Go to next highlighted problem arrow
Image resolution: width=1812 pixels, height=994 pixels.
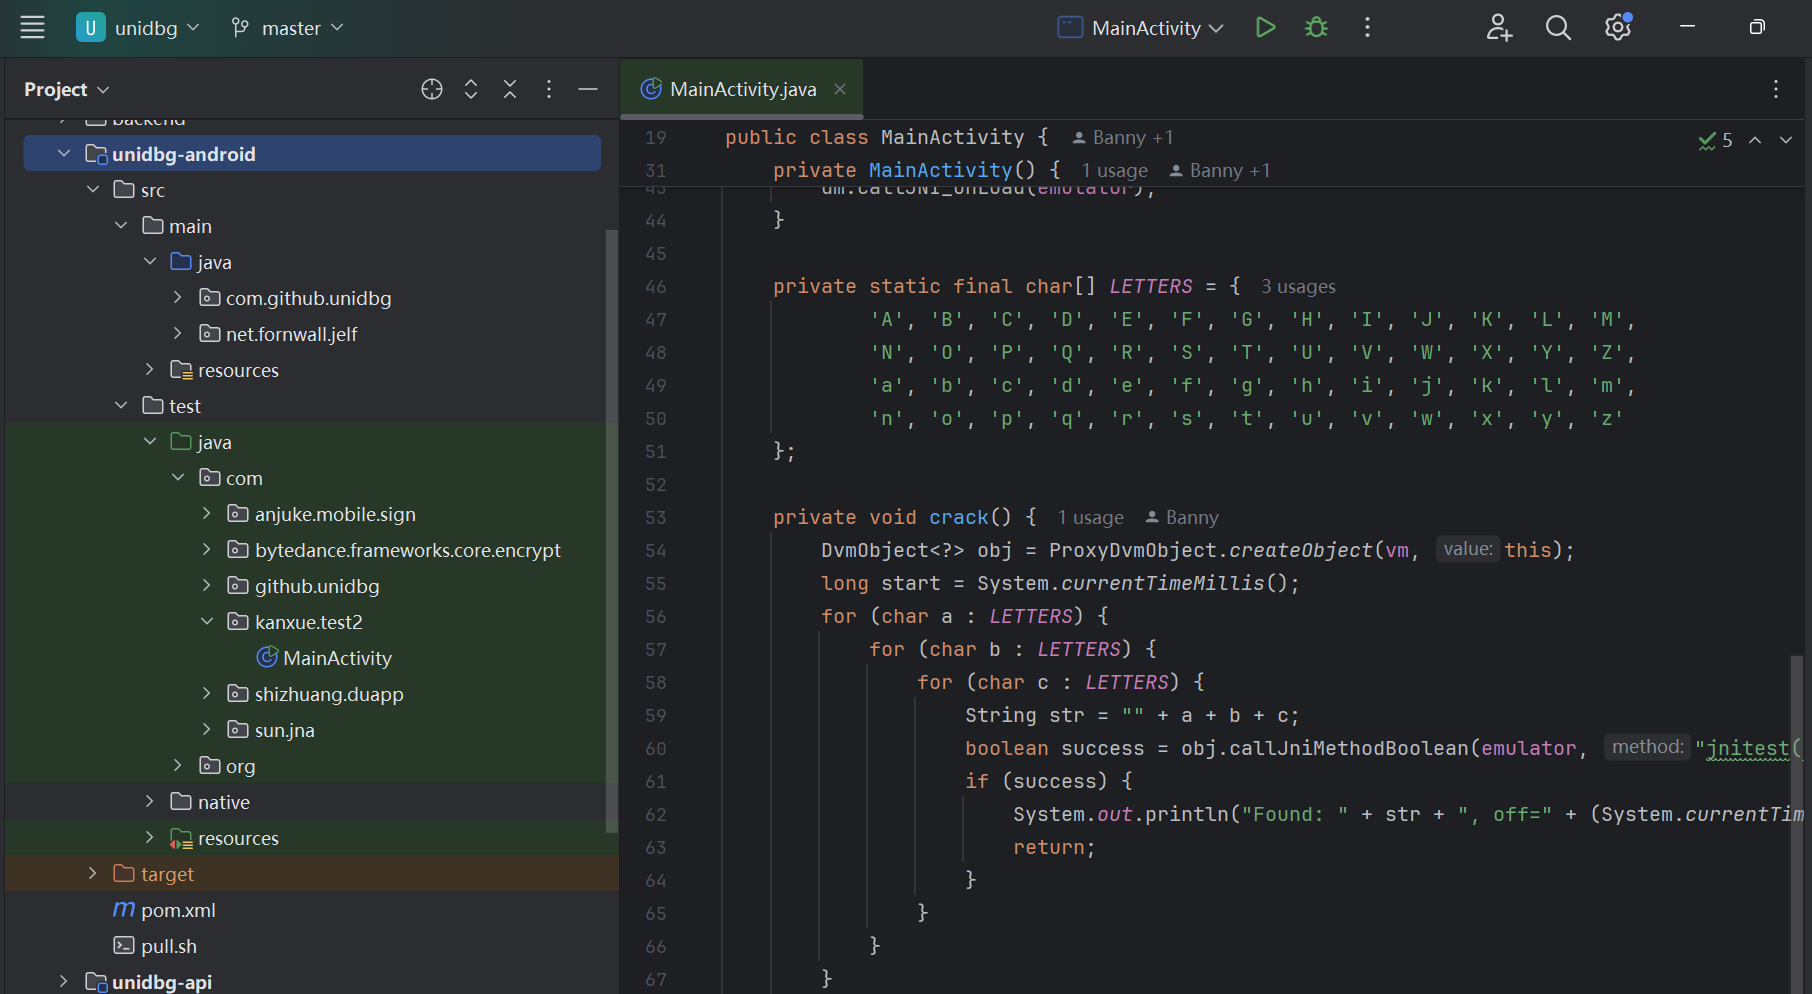click(1786, 140)
